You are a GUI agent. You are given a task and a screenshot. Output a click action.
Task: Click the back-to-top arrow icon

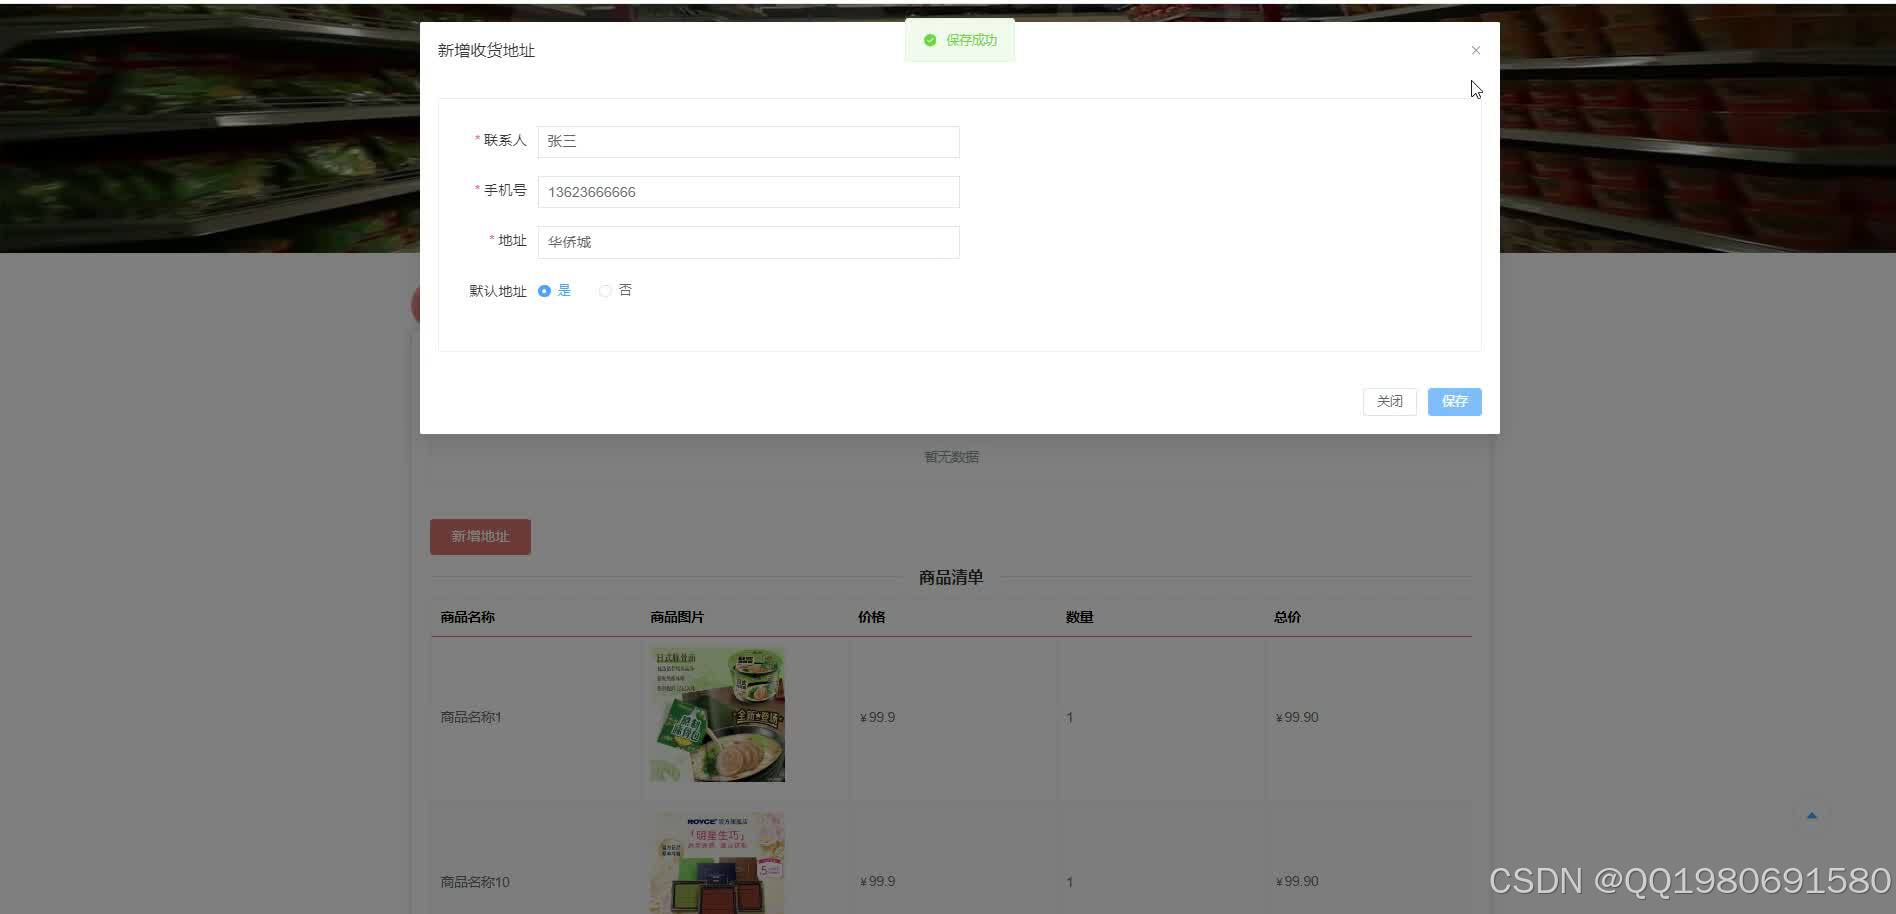(x=1811, y=816)
